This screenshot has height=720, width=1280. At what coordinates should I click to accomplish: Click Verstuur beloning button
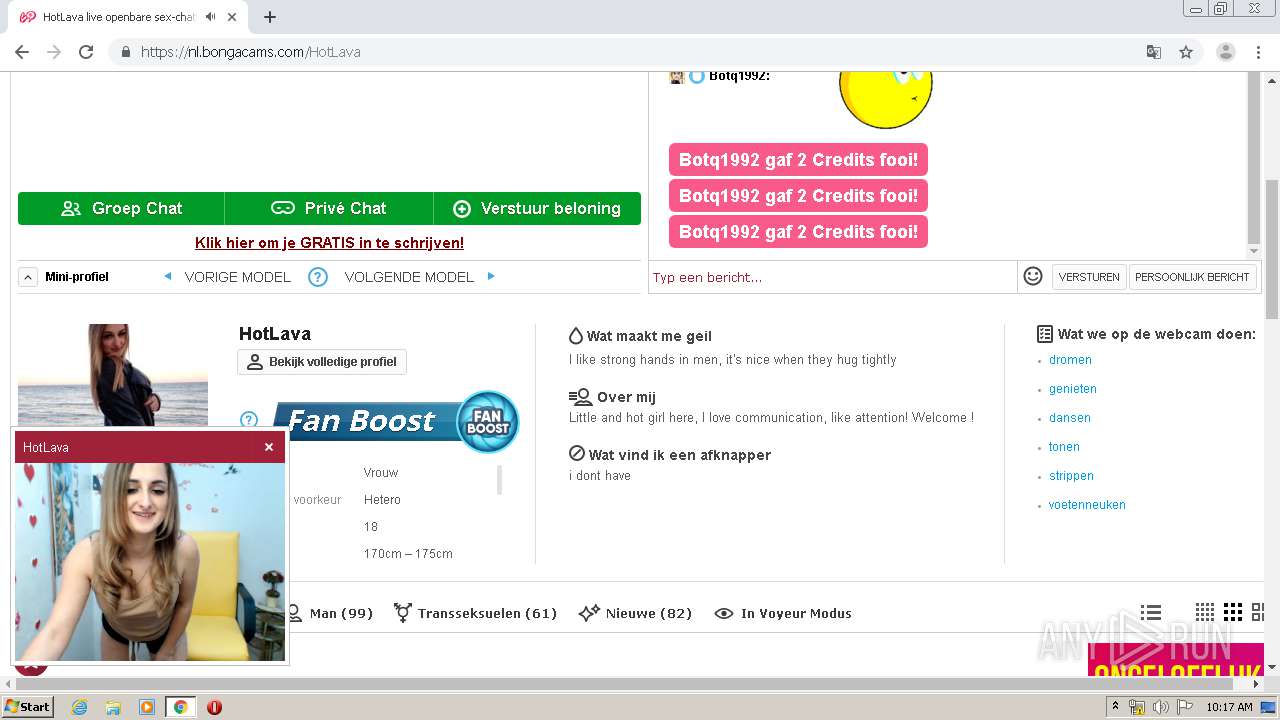pos(537,208)
